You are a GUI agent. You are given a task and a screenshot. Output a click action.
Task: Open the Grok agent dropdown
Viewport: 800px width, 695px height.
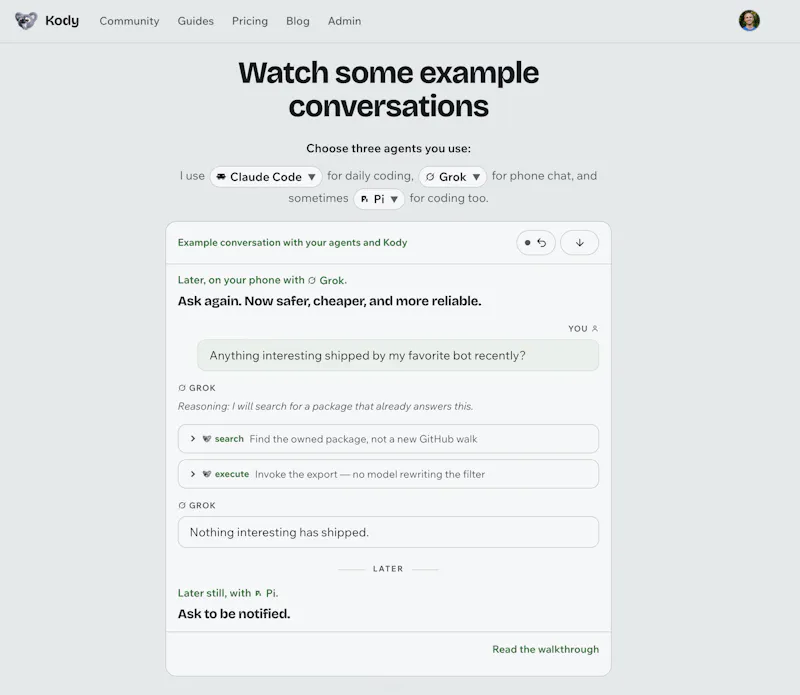[453, 177]
